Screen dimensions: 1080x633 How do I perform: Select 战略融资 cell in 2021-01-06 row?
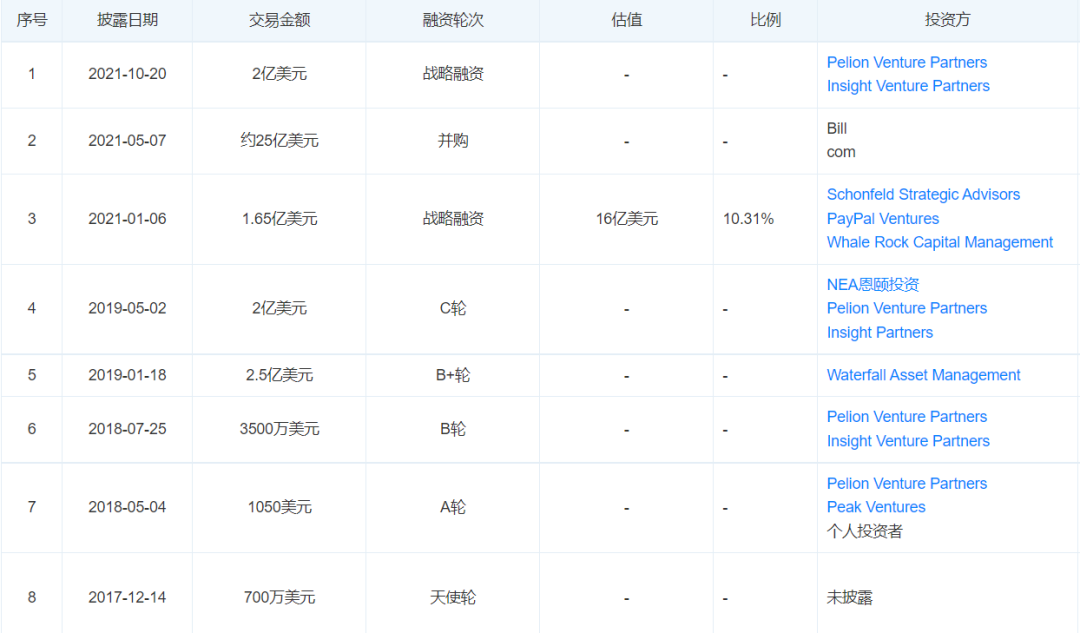[x=453, y=219]
